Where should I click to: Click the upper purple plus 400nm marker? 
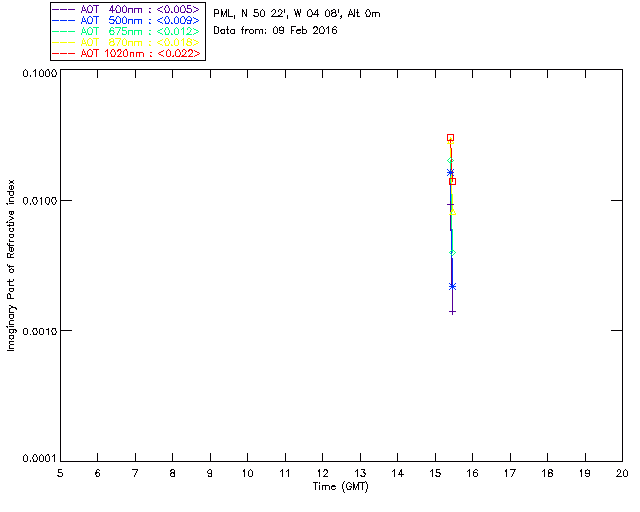pos(450,205)
